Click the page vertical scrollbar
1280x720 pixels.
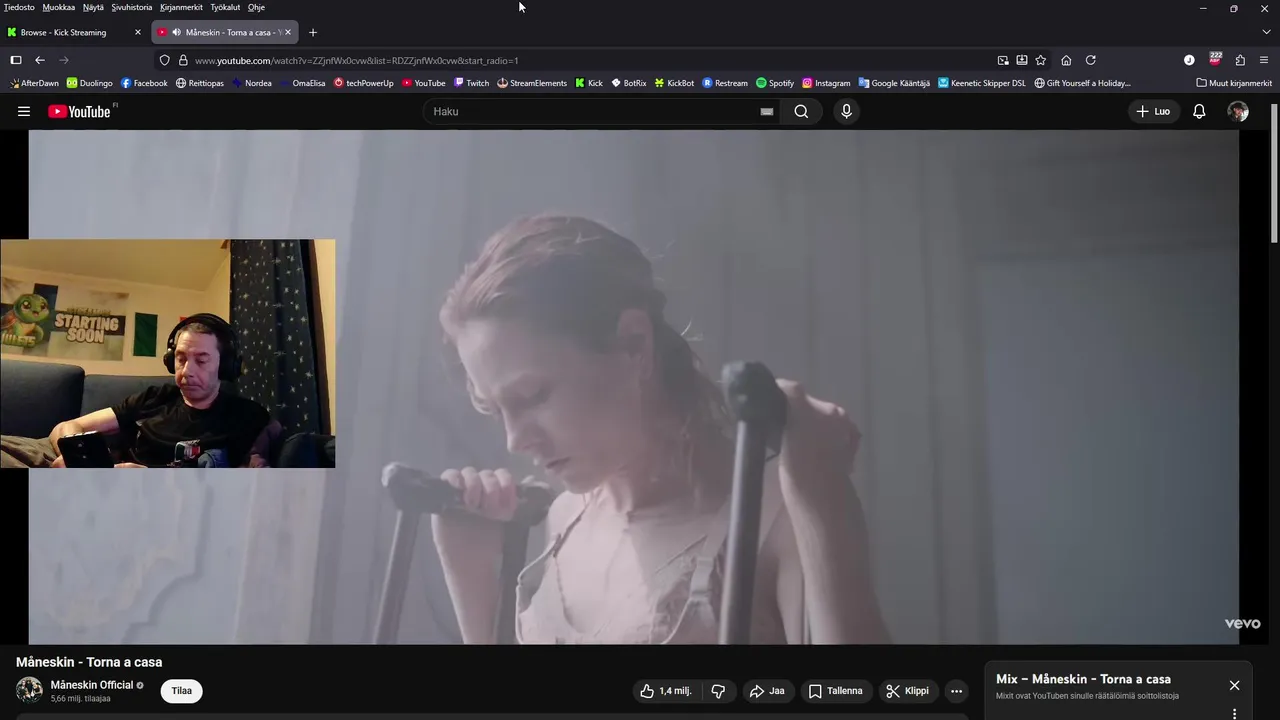pyautogui.click(x=1274, y=172)
